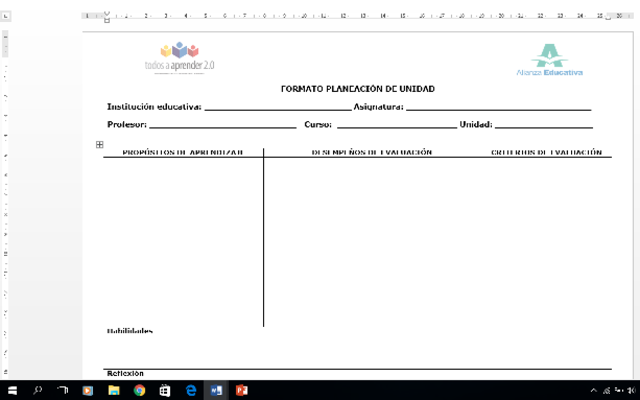The image size is (640, 400).
Task: Click the tab stop selector by ruler
Action: [6, 16]
